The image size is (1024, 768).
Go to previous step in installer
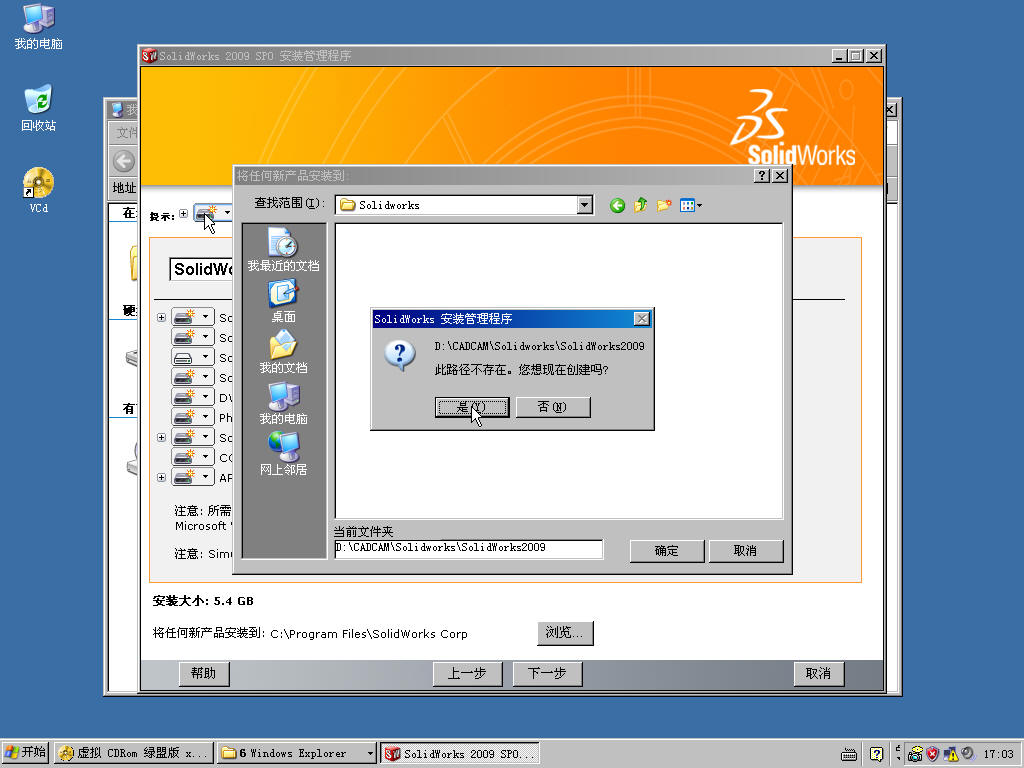coord(468,673)
